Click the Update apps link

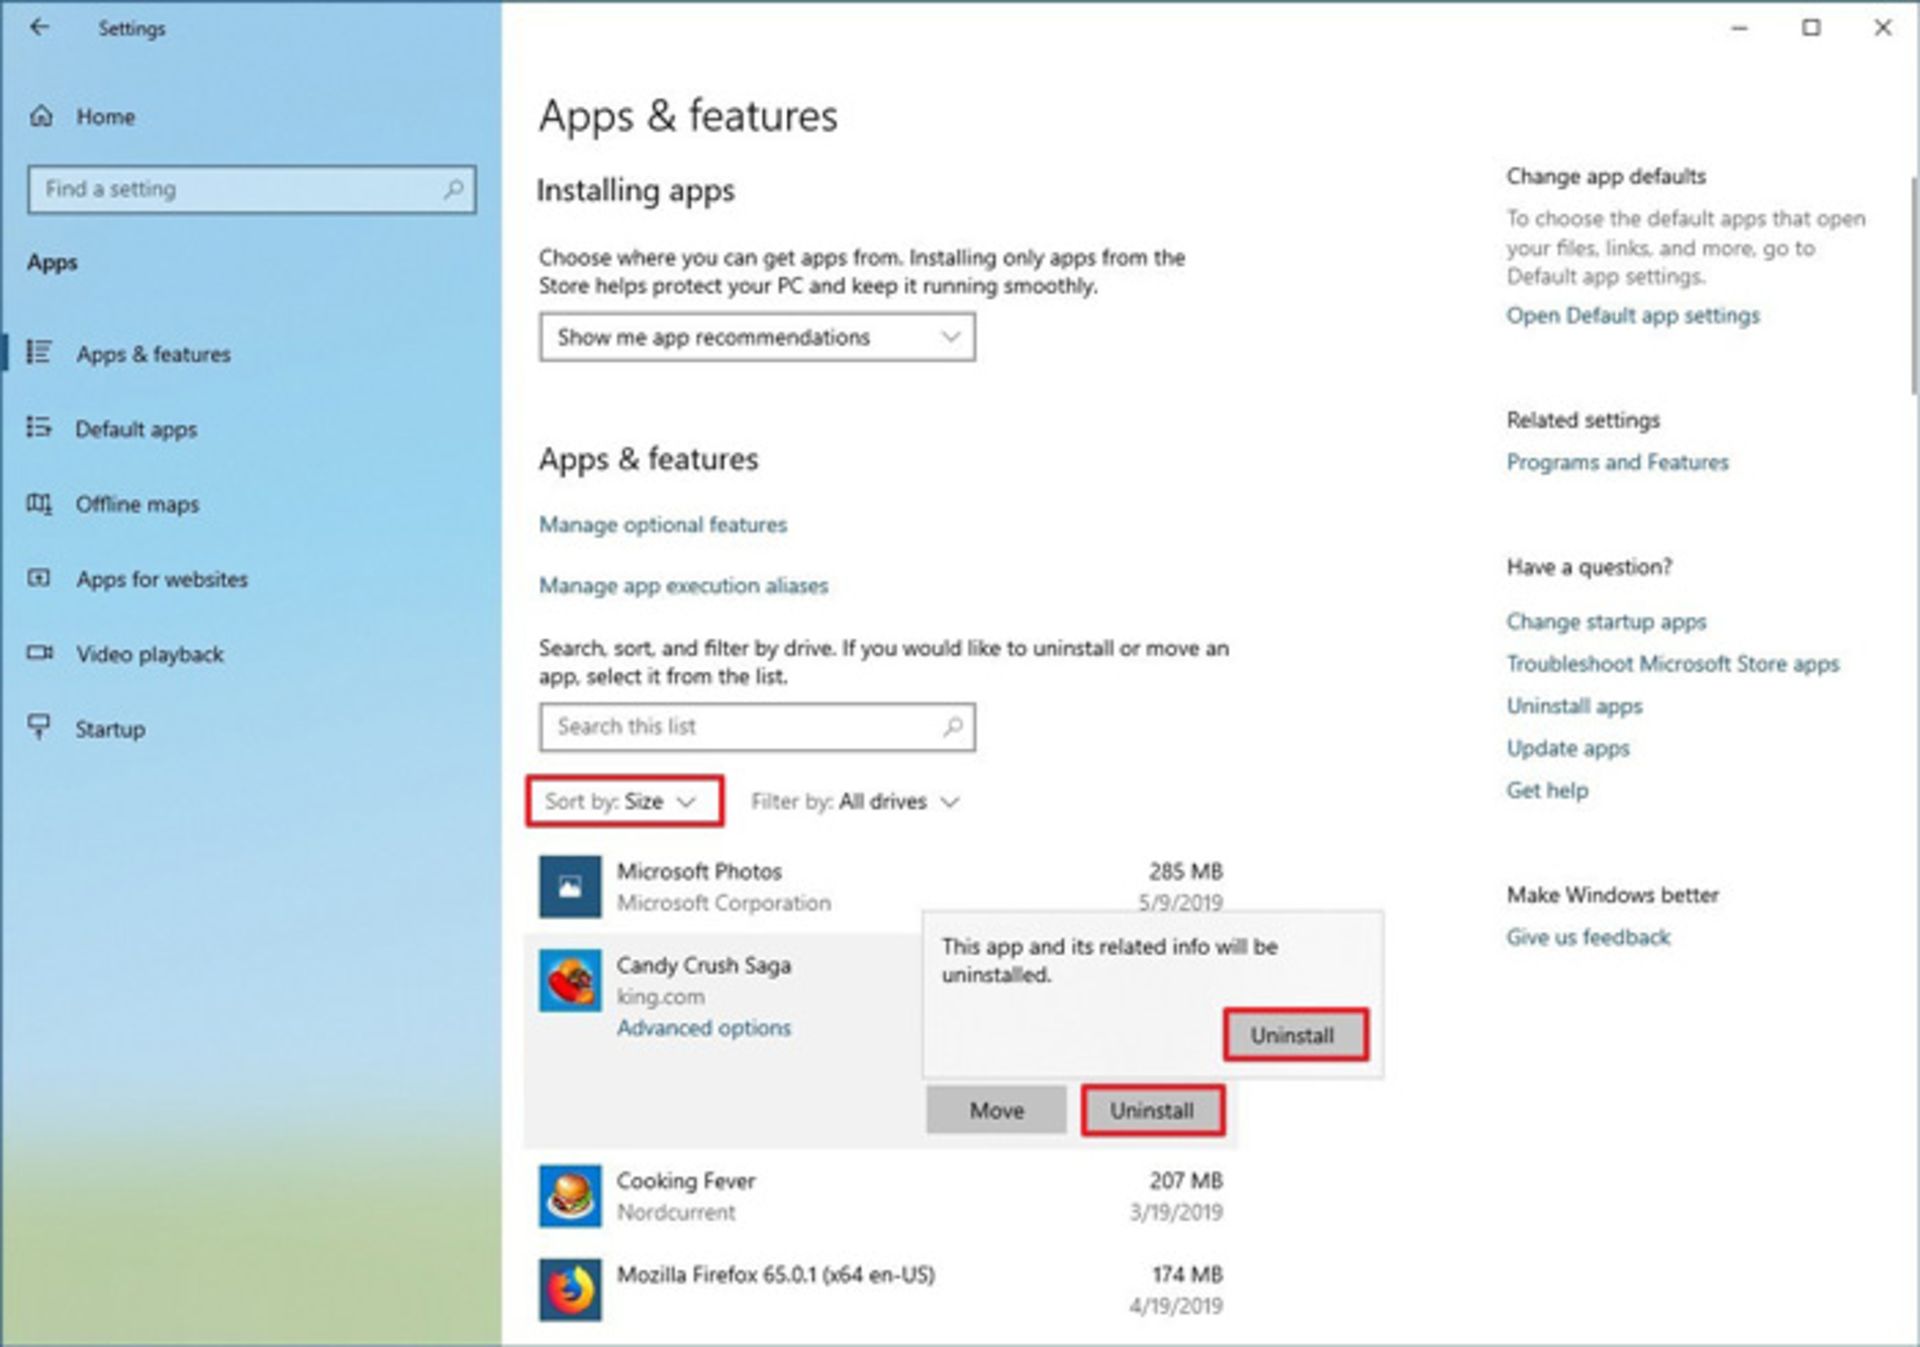click(1568, 748)
